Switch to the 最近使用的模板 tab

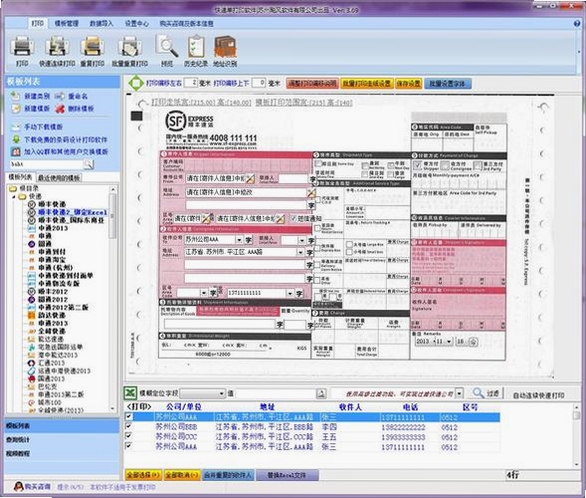(59, 178)
